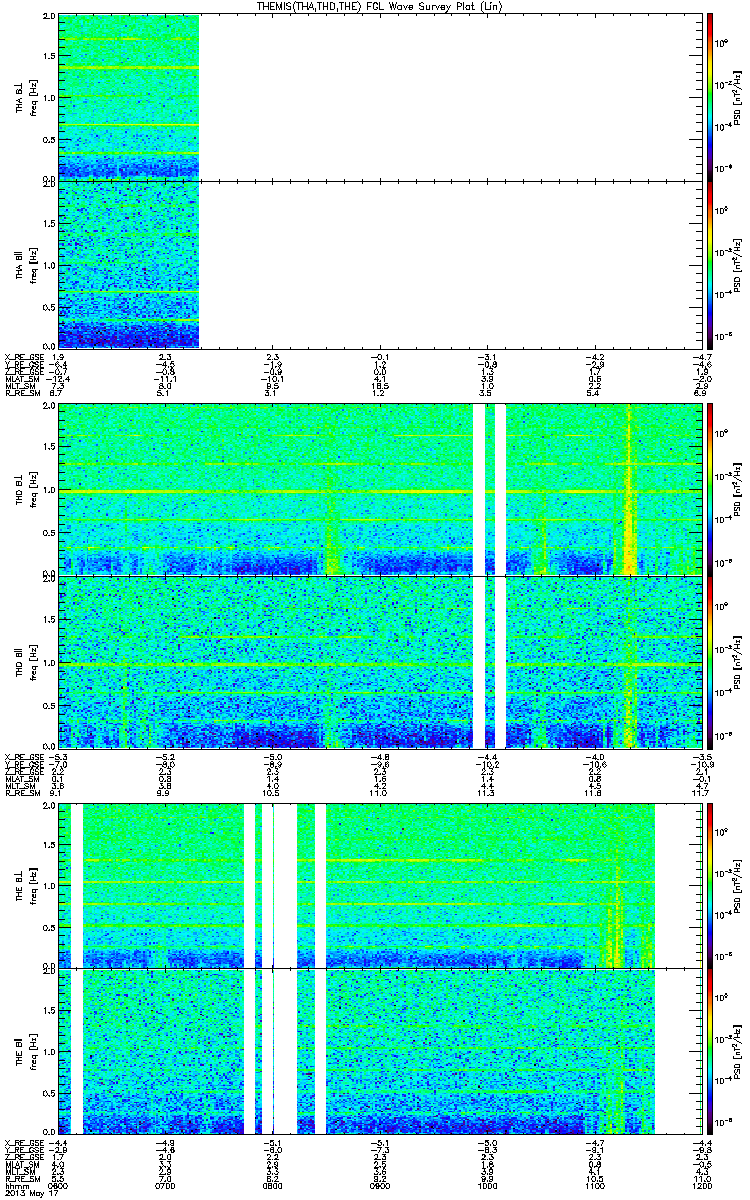This screenshot has height=1200, width=750.
Task: Click the 2.0 tick on THA B-perpendicular frequency axis
Action: click(x=48, y=18)
